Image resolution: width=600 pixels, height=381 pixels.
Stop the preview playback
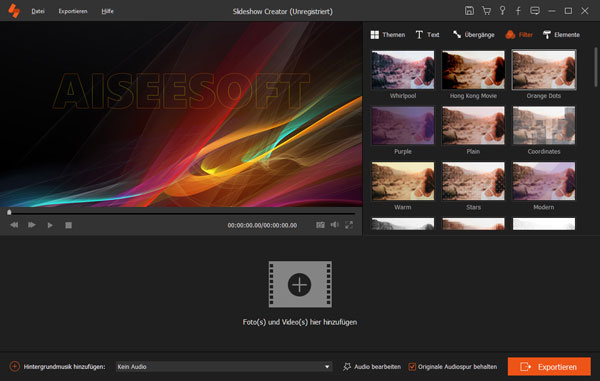(x=68, y=225)
